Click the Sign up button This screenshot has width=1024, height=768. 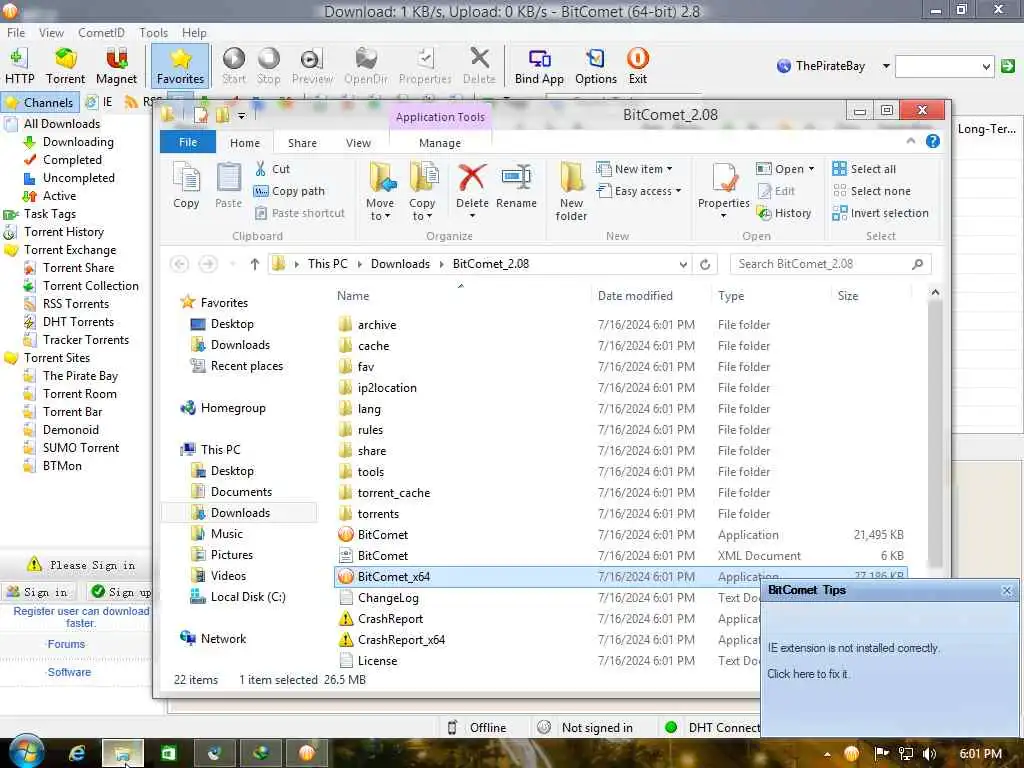click(x=120, y=592)
